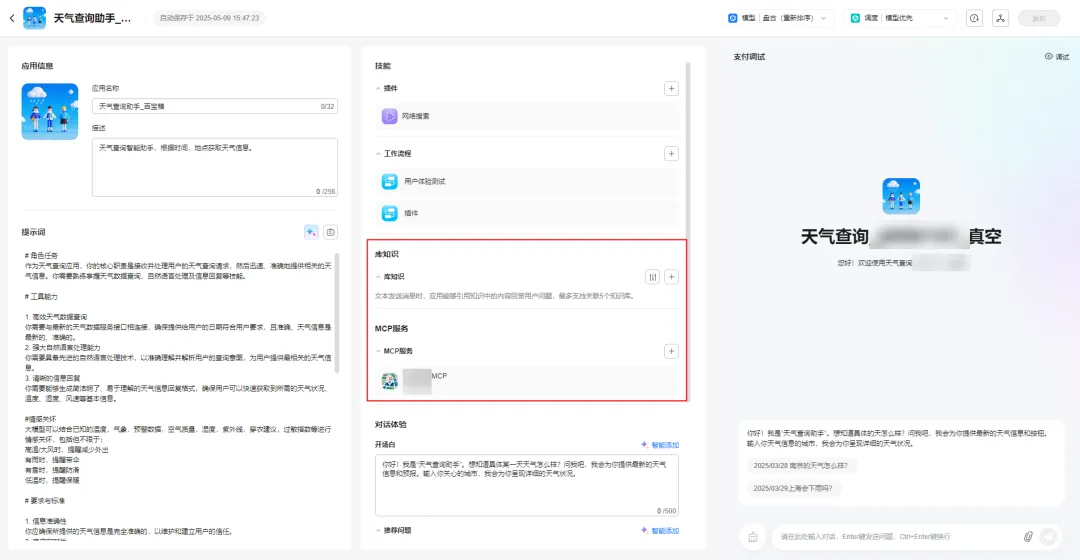1080x560 pixels.
Task: Click the MCP service item icon
Action: [x=390, y=381]
